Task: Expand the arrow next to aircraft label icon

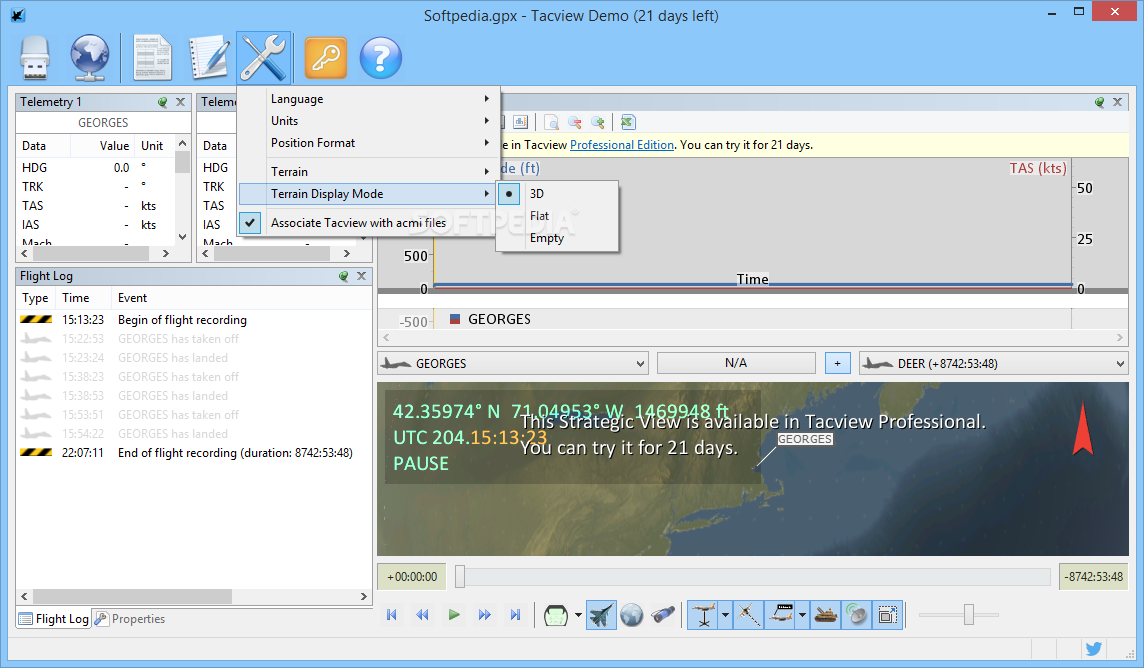Action: (803, 615)
